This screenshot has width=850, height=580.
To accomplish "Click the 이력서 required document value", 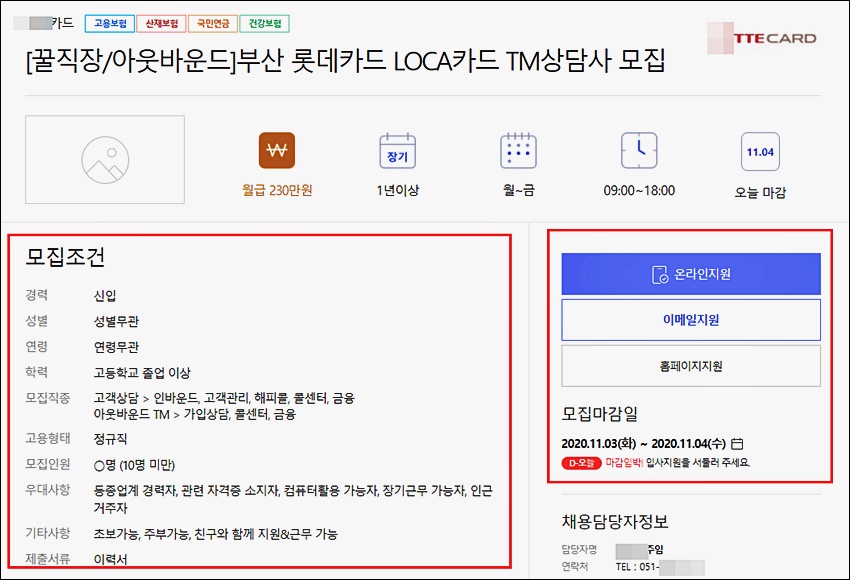I will [110, 559].
